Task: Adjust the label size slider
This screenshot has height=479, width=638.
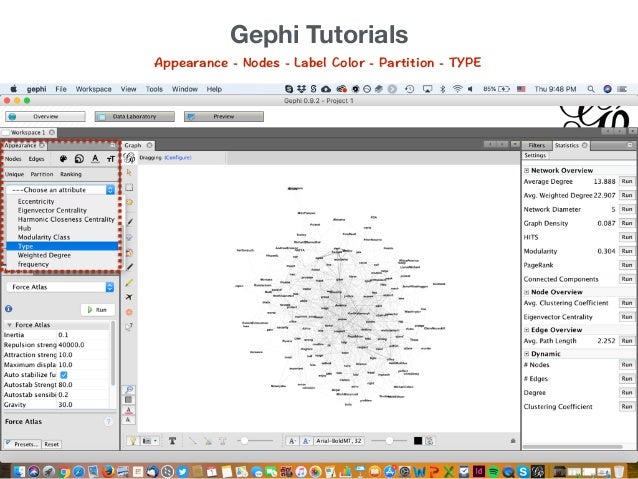Action: coord(389,441)
